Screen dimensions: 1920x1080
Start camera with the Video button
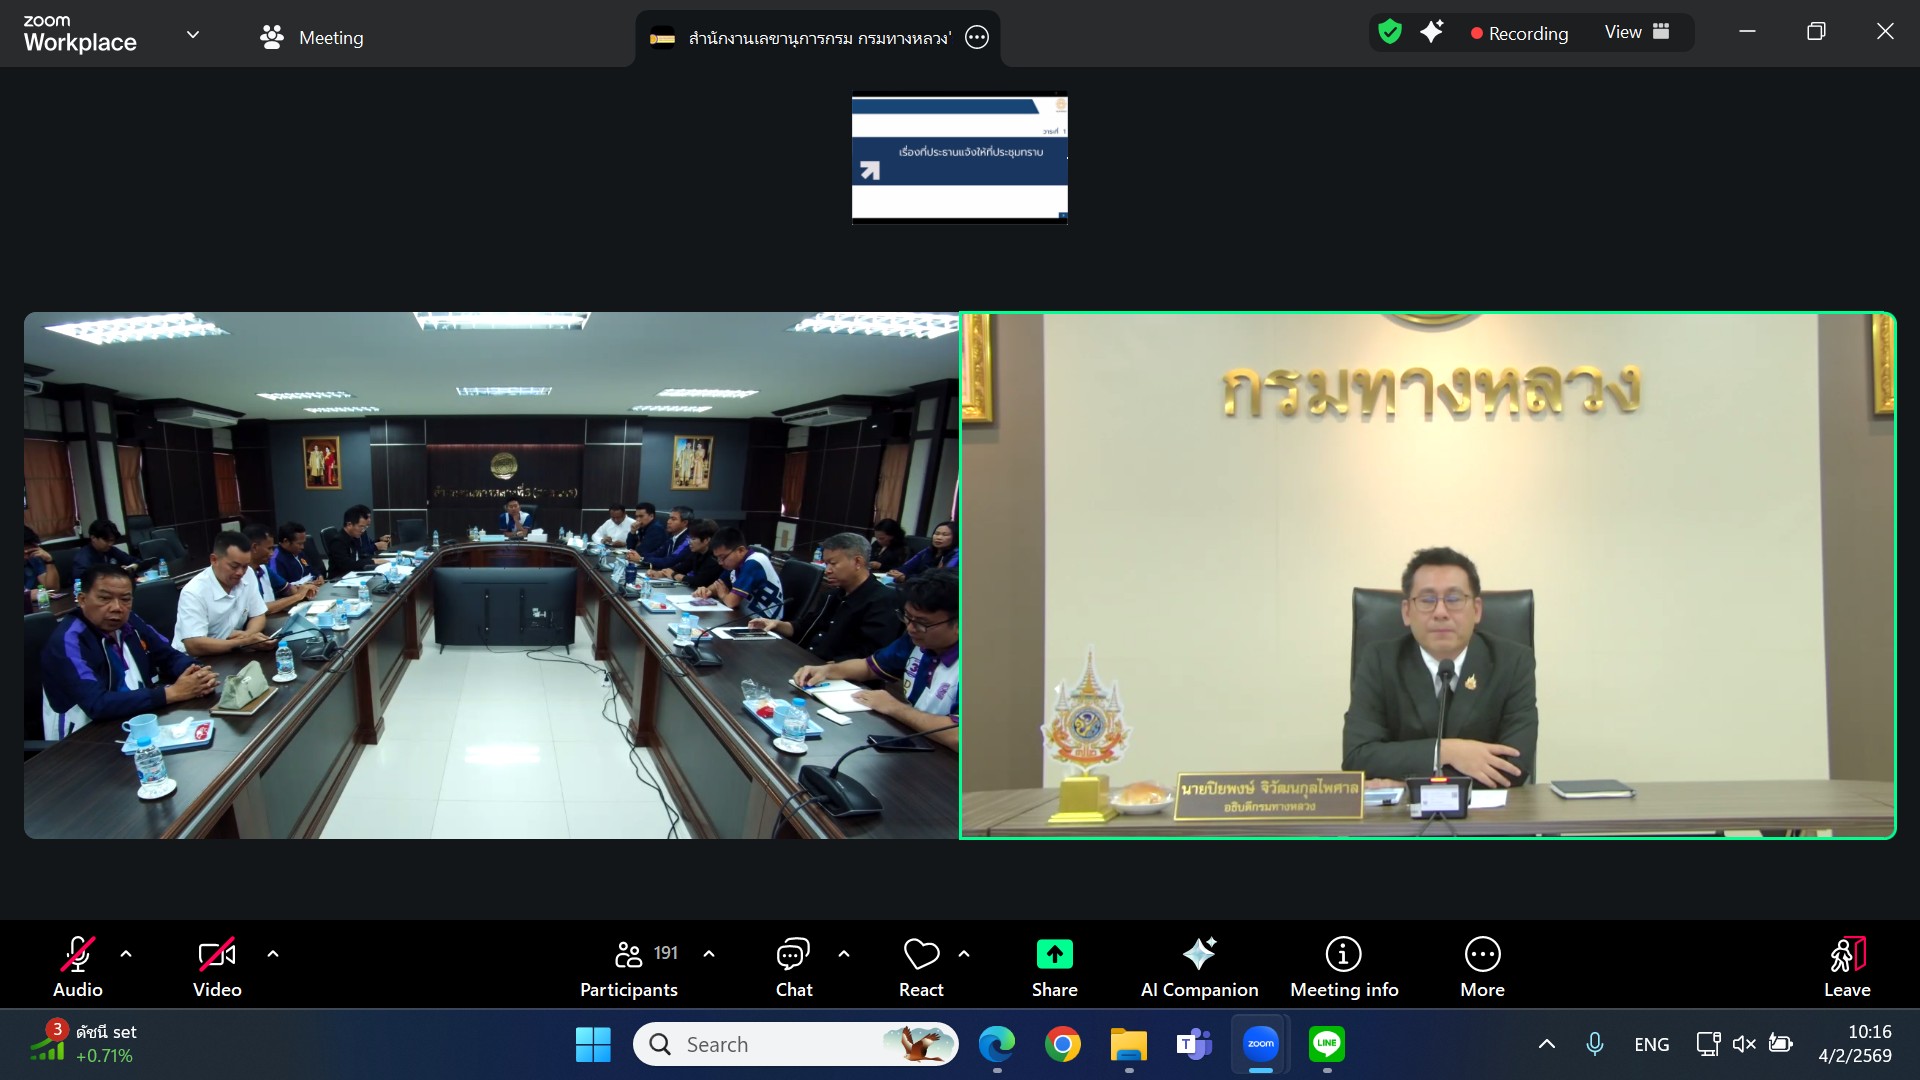point(217,967)
